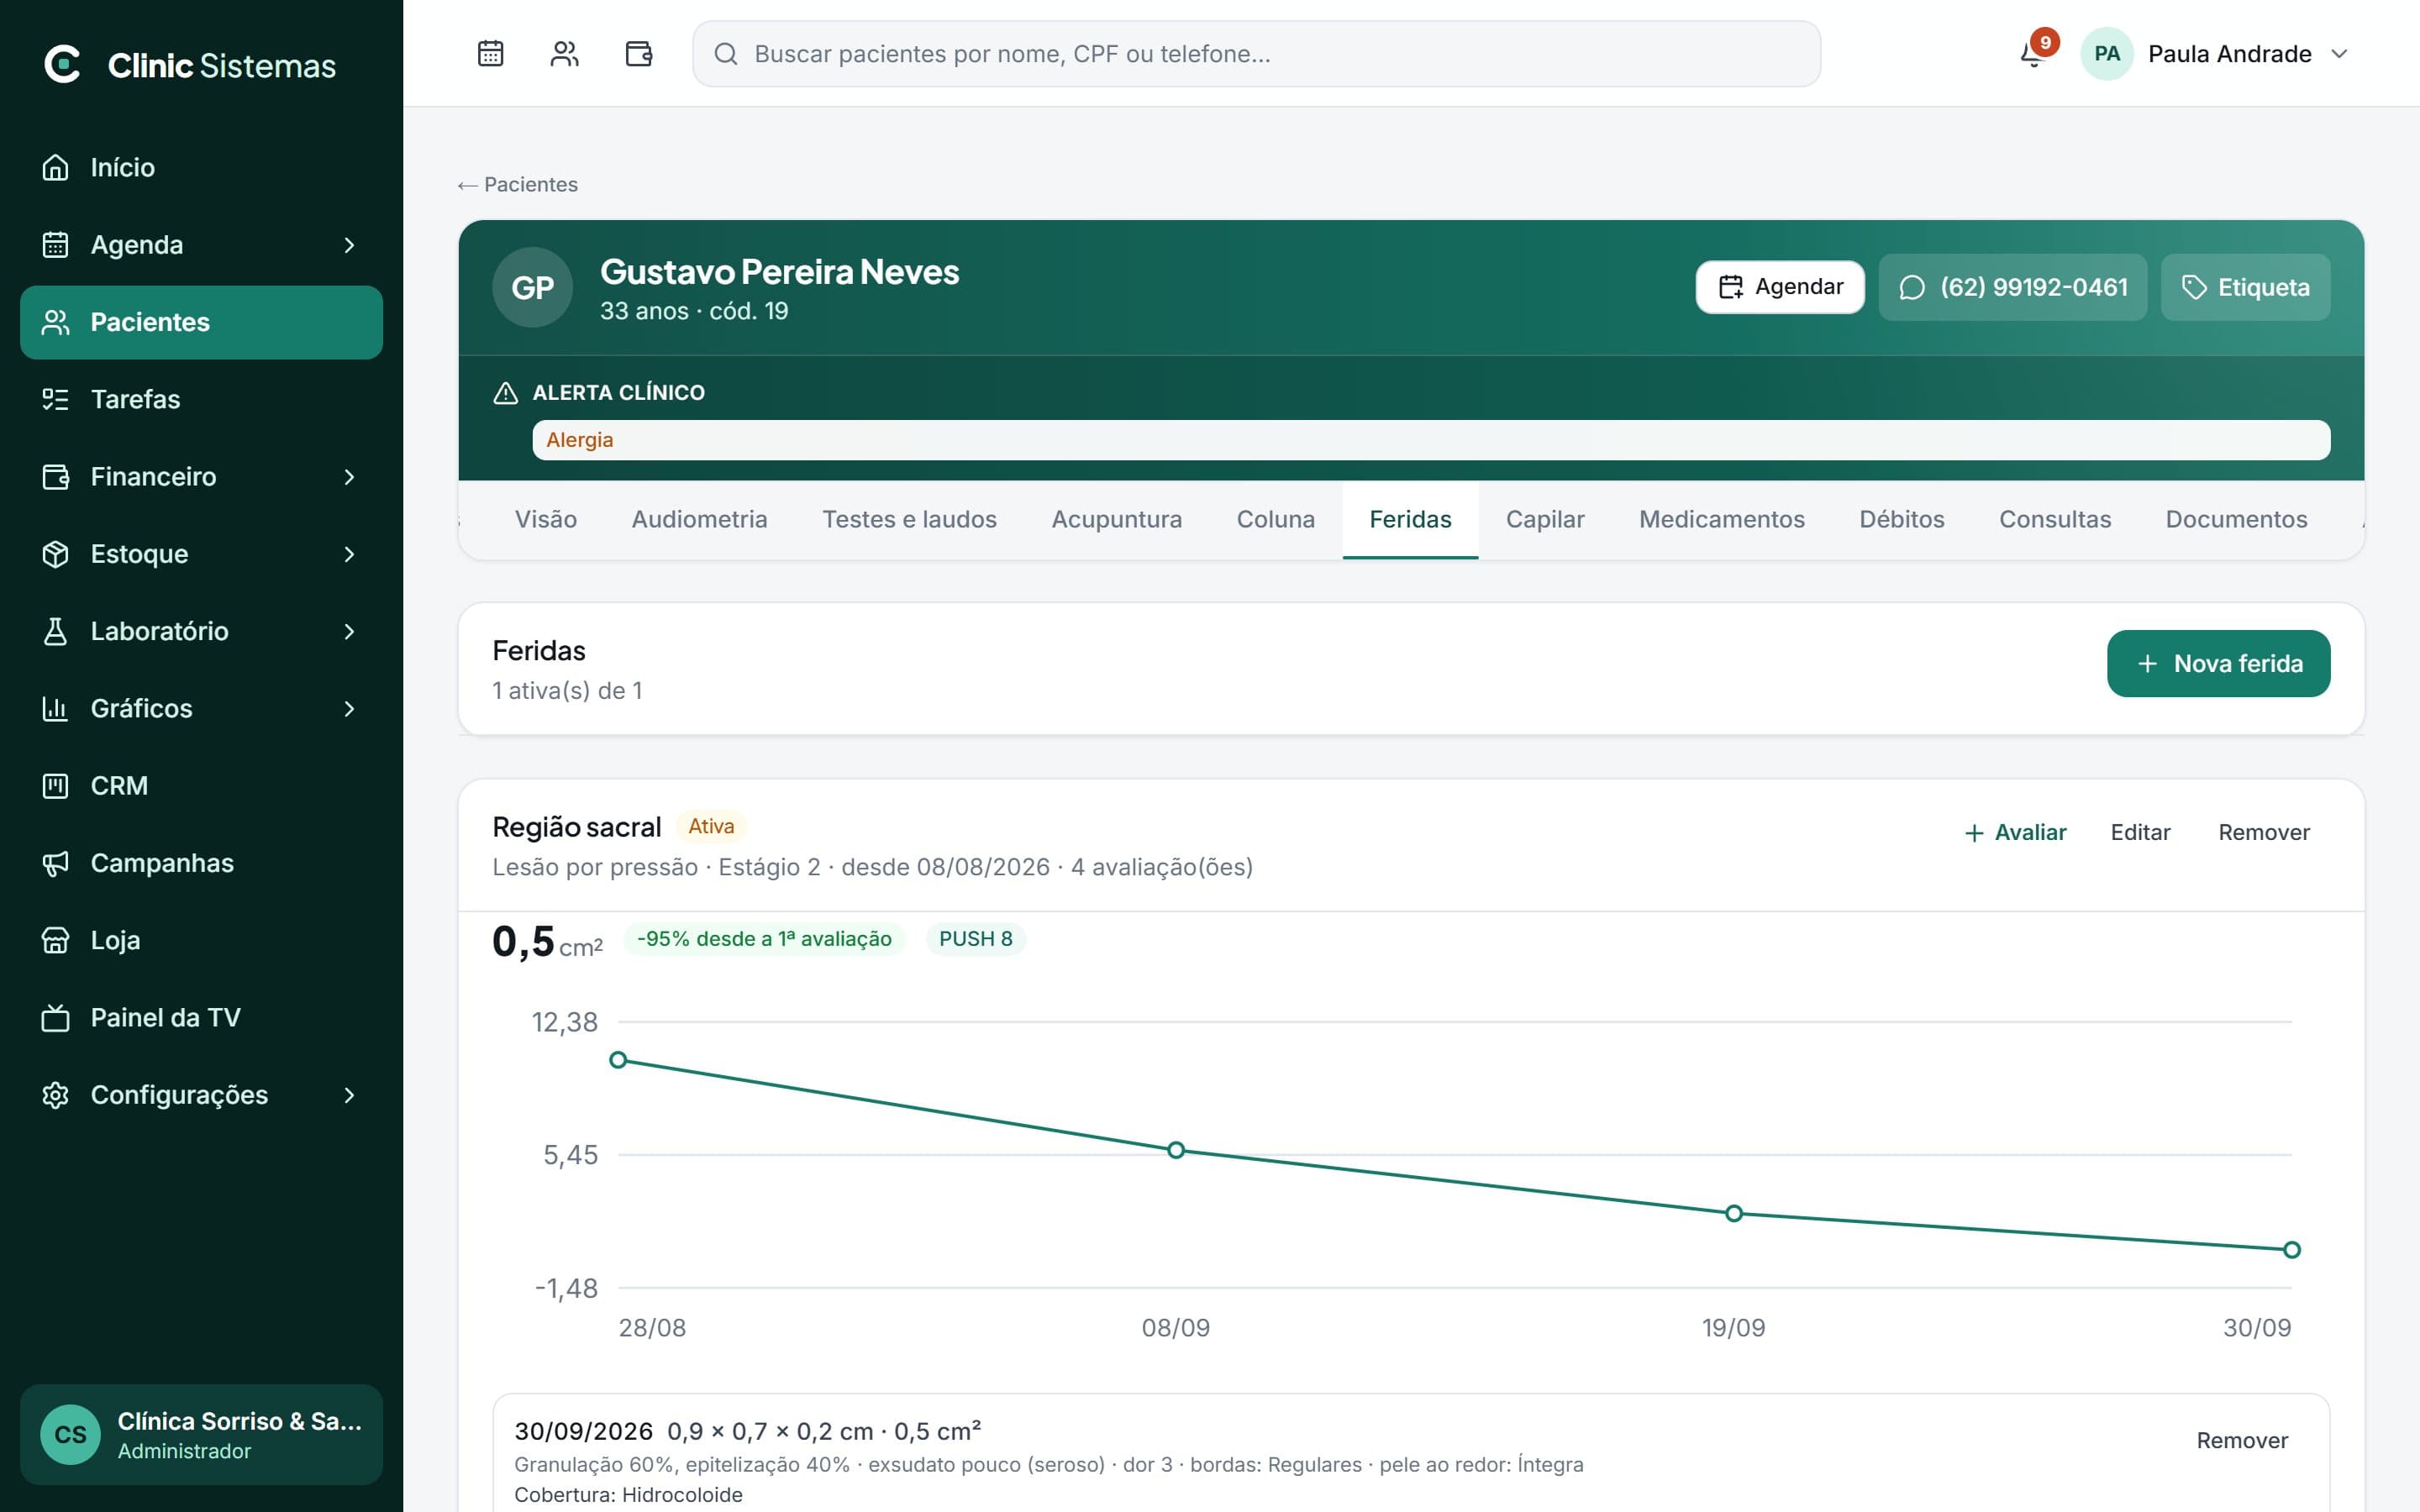Switch to the Capilar tab
Screen dimensions: 2420x1512
[1545, 519]
